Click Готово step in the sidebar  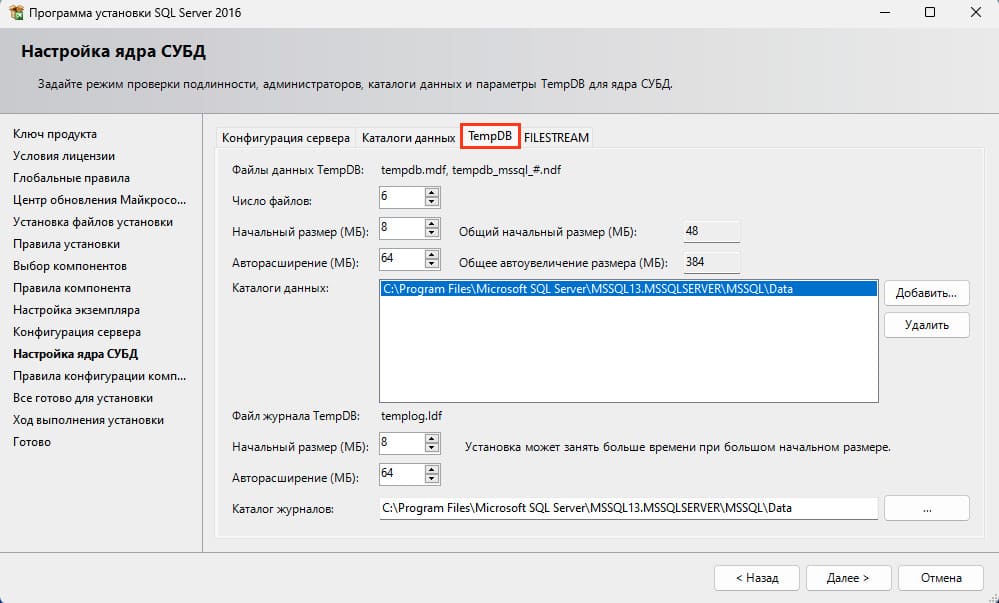click(32, 442)
